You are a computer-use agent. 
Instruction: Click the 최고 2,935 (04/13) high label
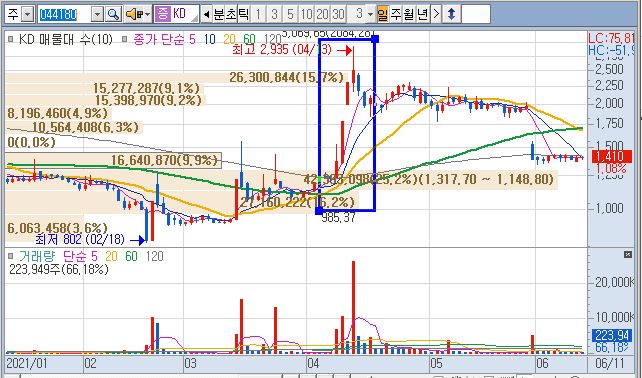282,50
